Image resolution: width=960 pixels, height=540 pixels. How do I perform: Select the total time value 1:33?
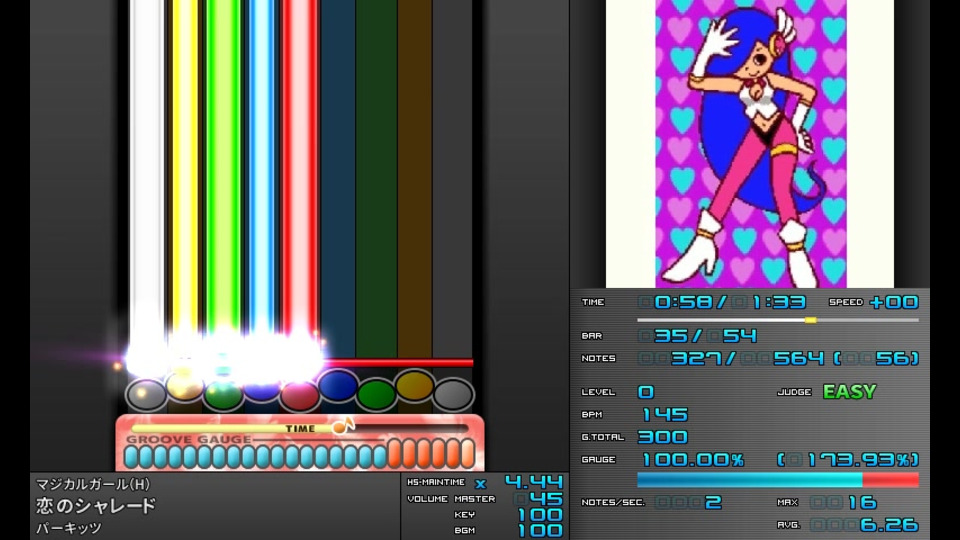pyautogui.click(x=778, y=302)
